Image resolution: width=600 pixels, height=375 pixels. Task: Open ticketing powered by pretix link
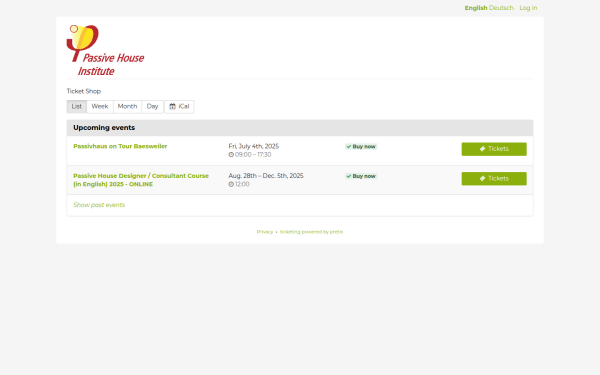[311, 232]
